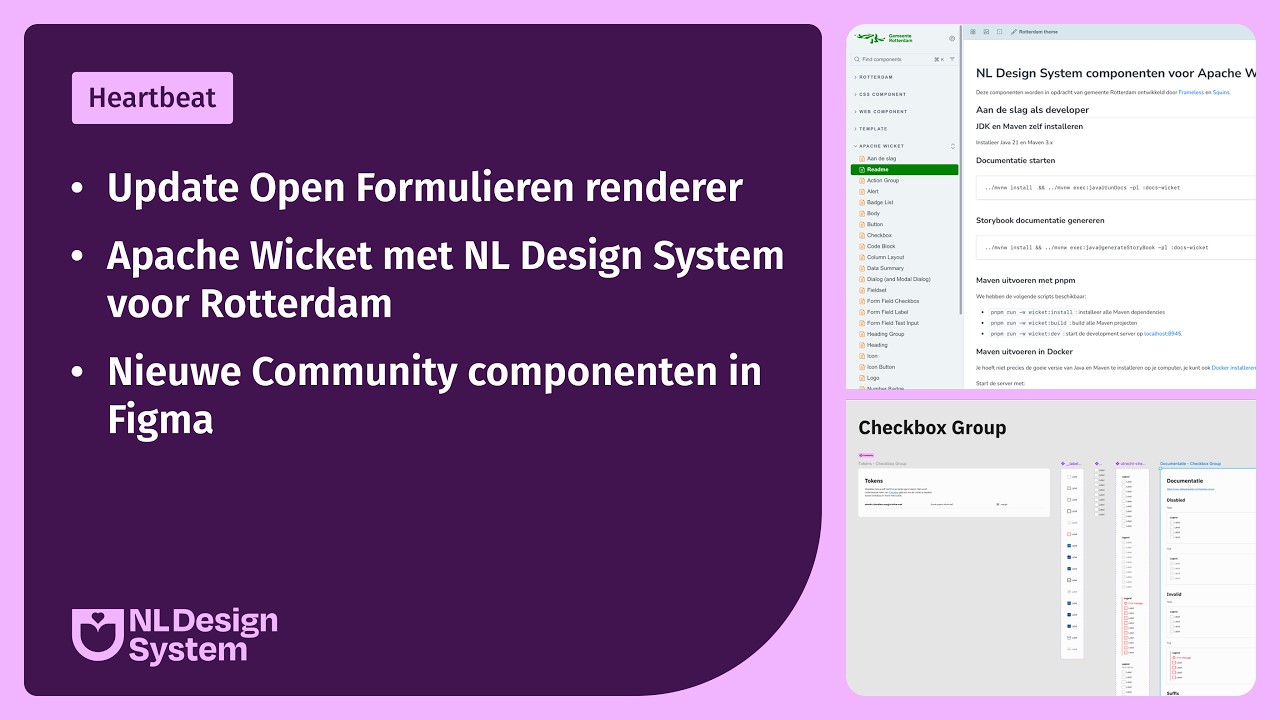Click document icon beside the Icon item
Image resolution: width=1280 pixels, height=720 pixels.
pyautogui.click(x=862, y=356)
